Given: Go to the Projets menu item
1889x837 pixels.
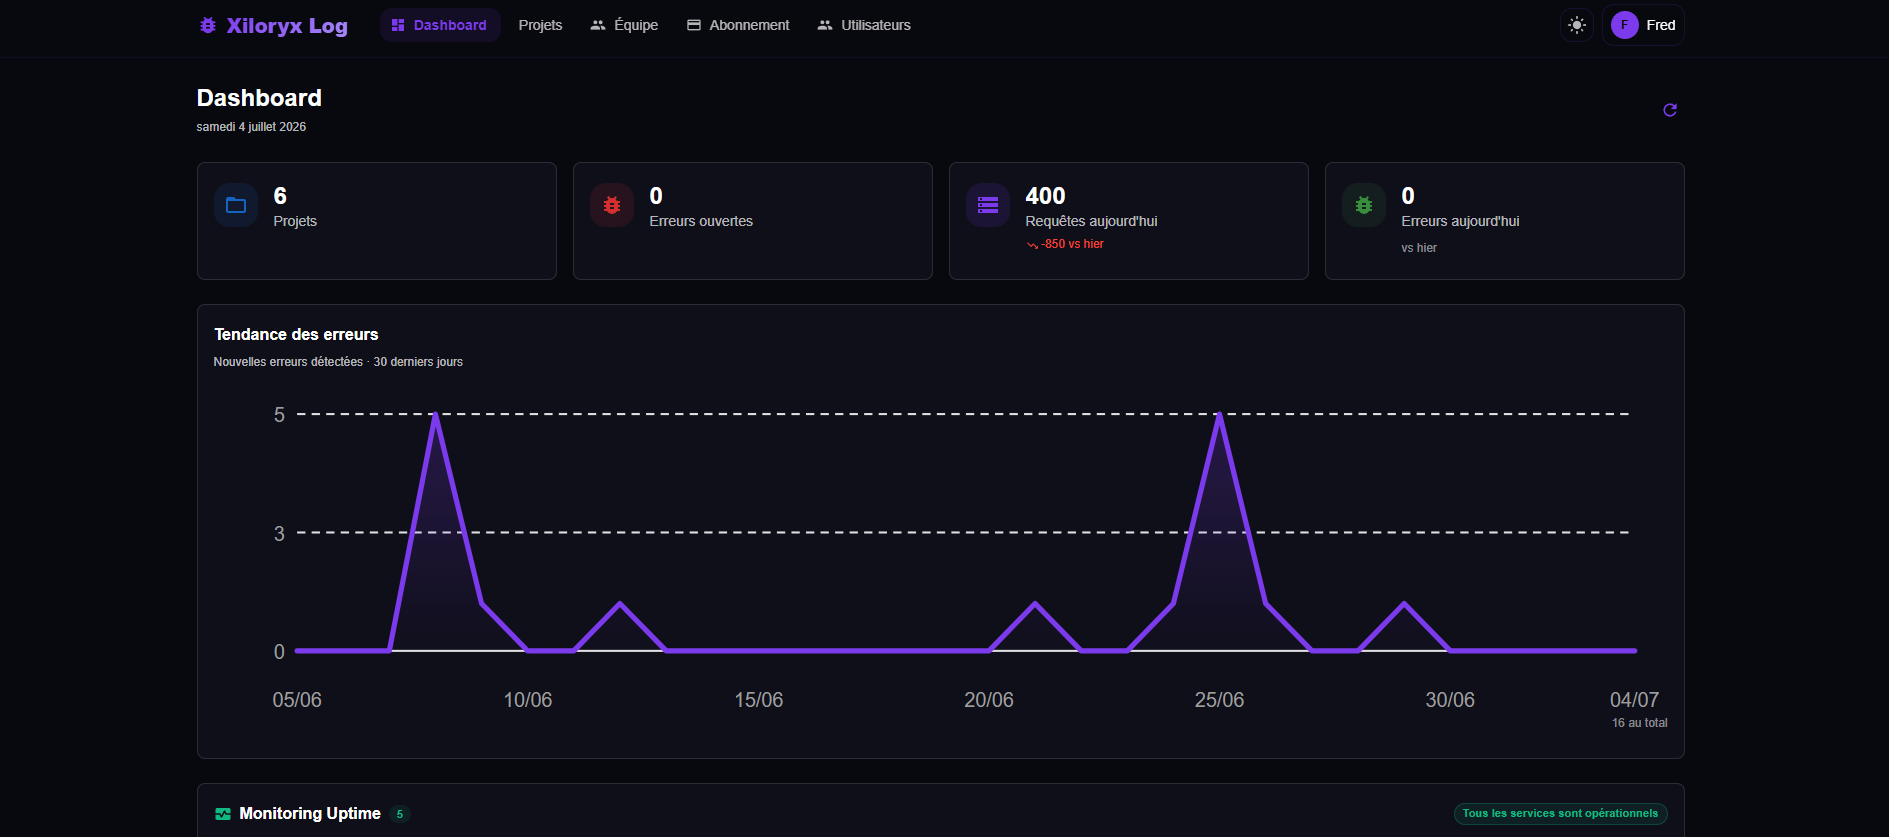Looking at the screenshot, I should 540,25.
